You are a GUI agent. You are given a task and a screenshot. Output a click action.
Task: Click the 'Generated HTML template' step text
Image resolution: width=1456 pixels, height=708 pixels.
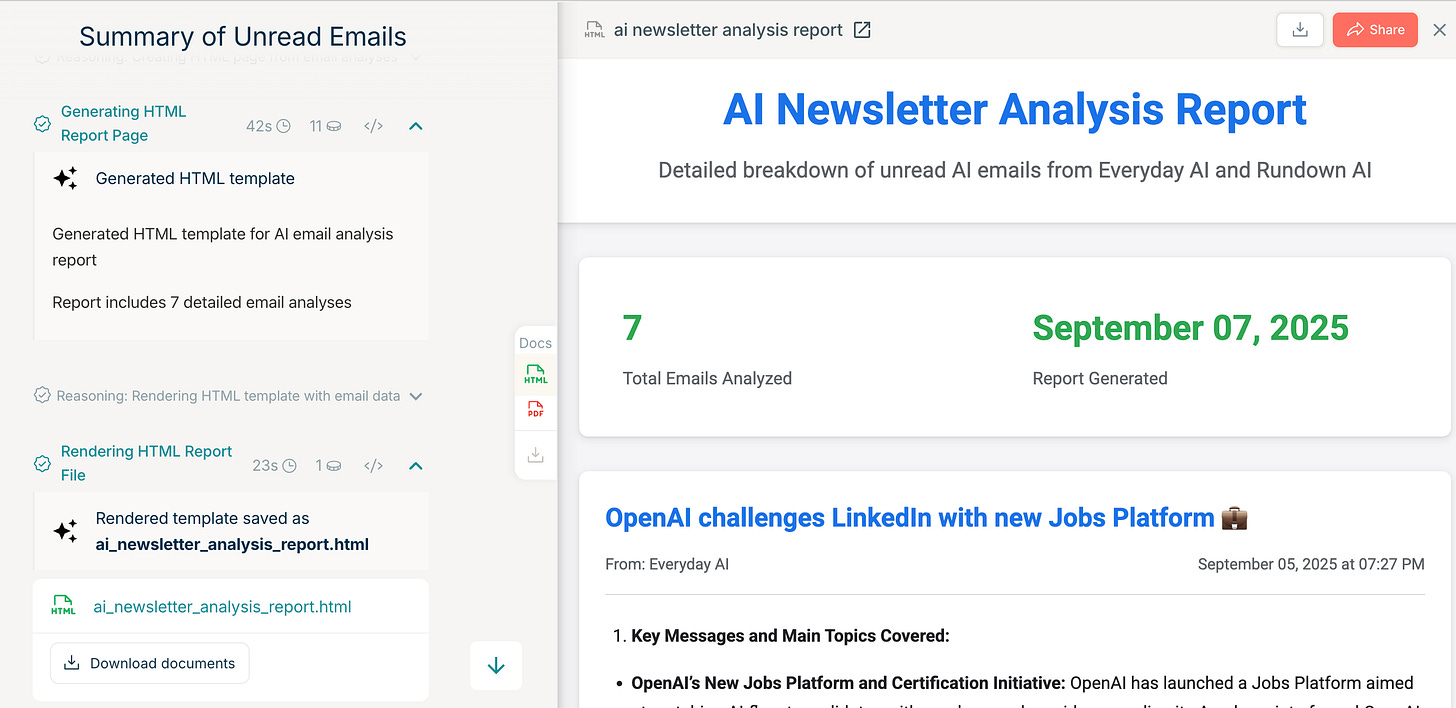pos(195,179)
